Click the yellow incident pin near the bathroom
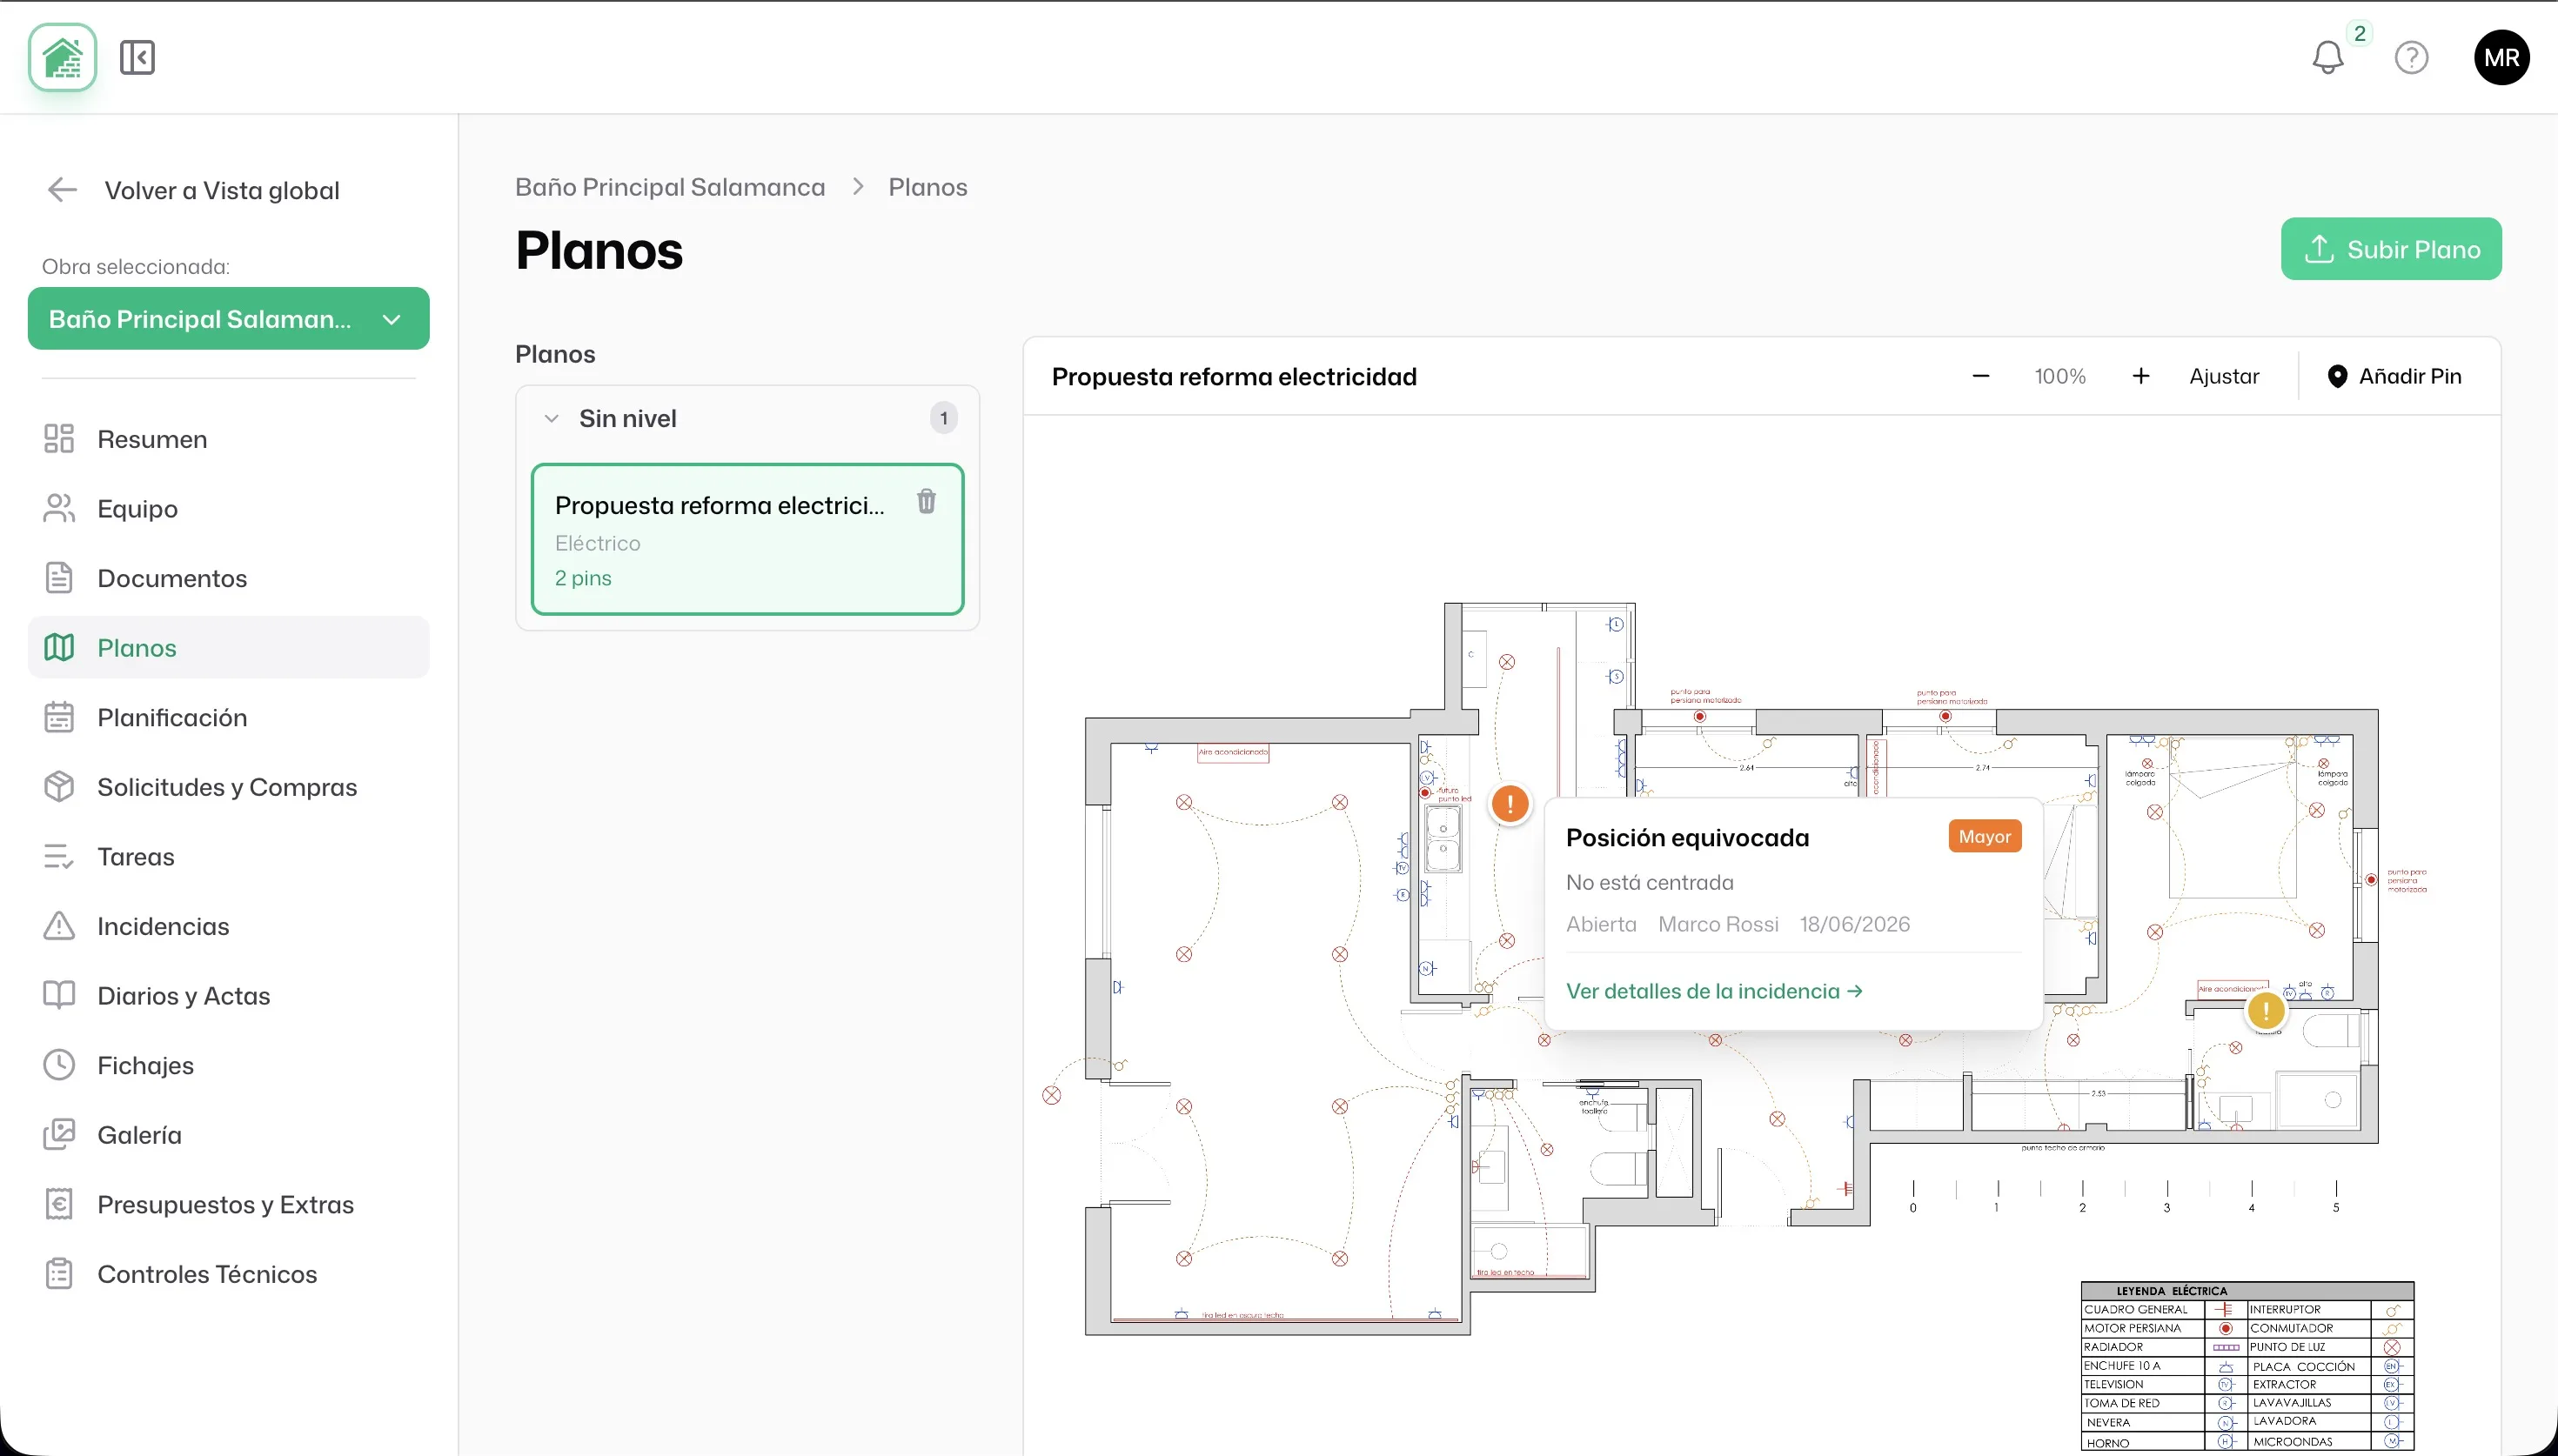This screenshot has height=1456, width=2558. coord(2265,1011)
